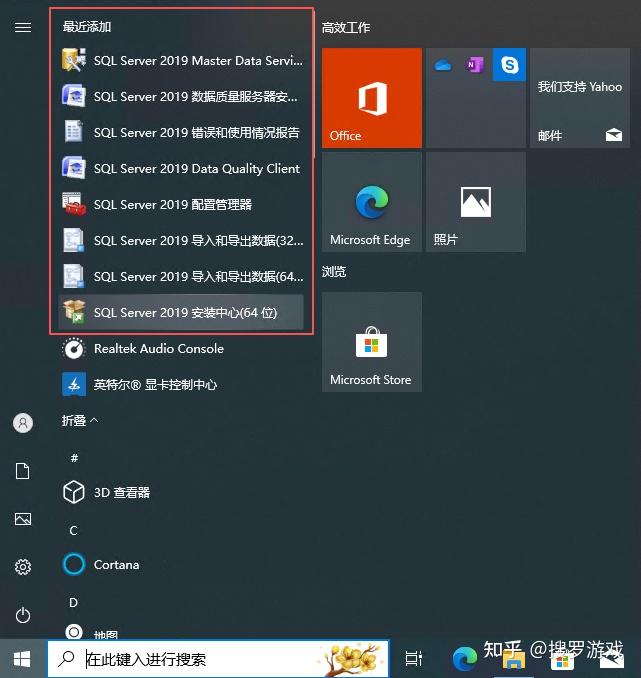
Task: Open the Skype tile
Action: point(510,64)
